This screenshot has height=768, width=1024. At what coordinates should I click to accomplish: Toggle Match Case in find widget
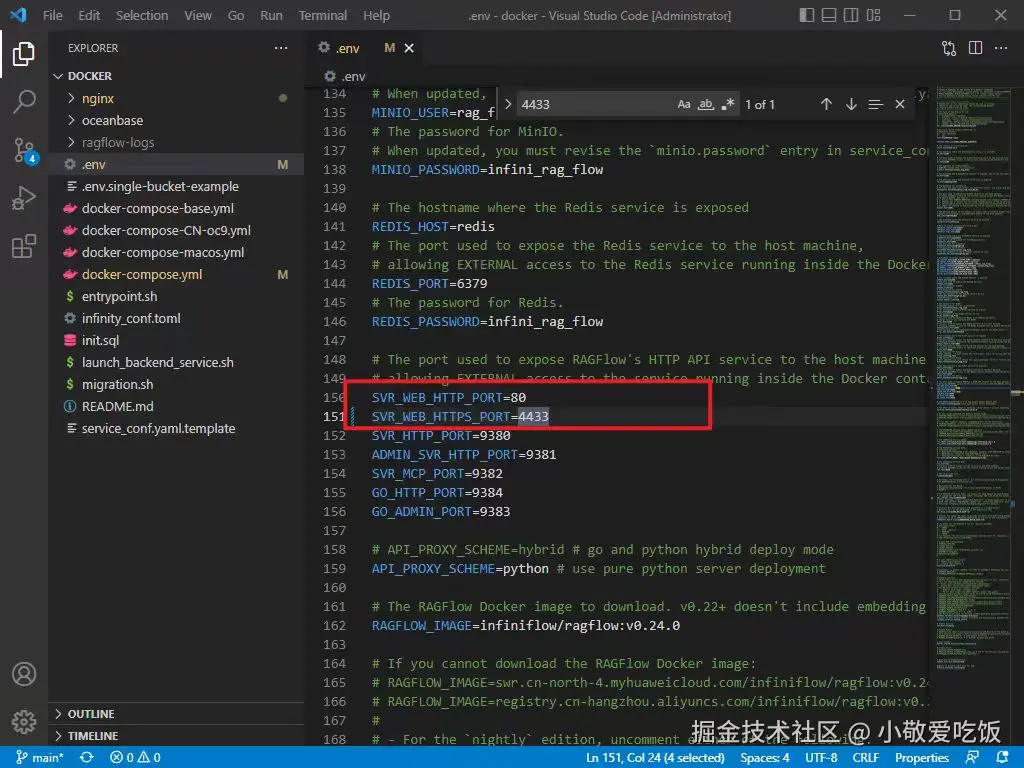(684, 104)
